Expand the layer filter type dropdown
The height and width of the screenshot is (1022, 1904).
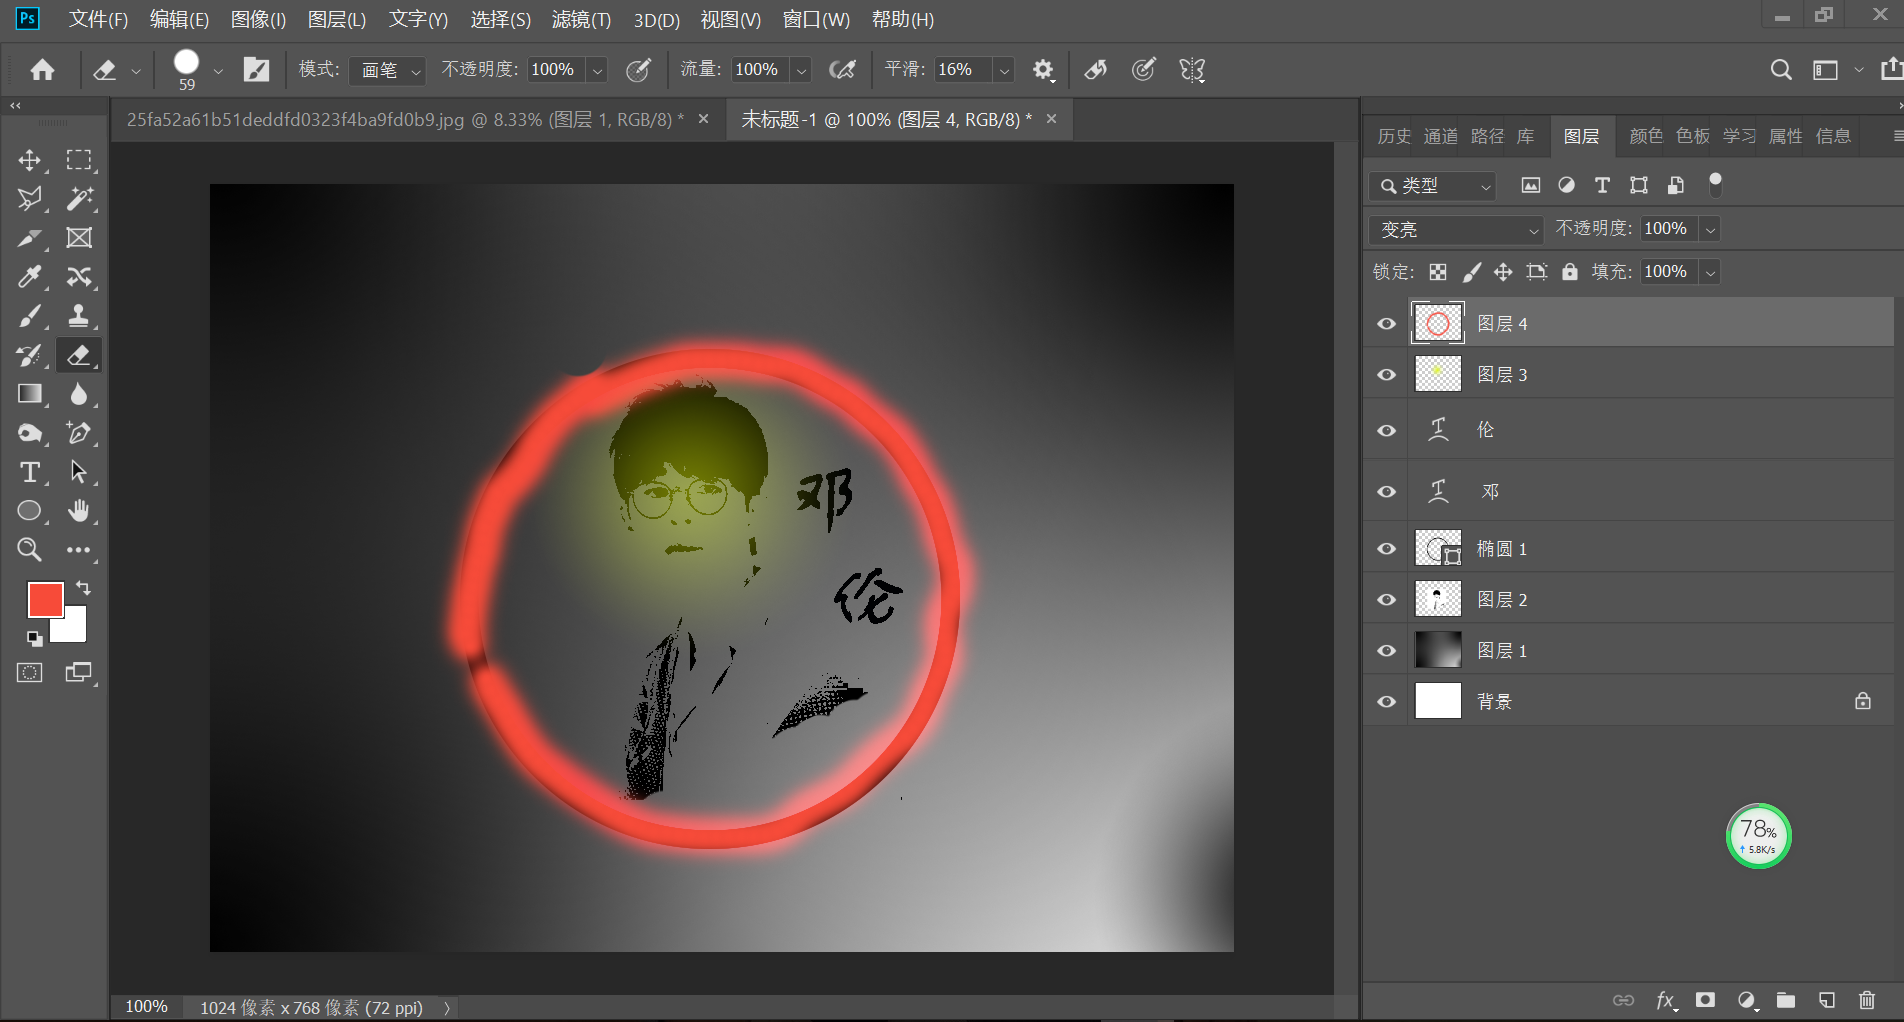click(x=1487, y=186)
